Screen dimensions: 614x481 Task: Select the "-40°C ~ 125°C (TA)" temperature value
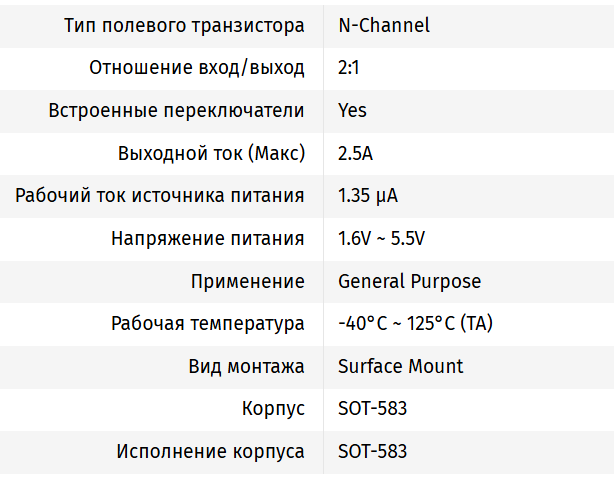(x=416, y=323)
